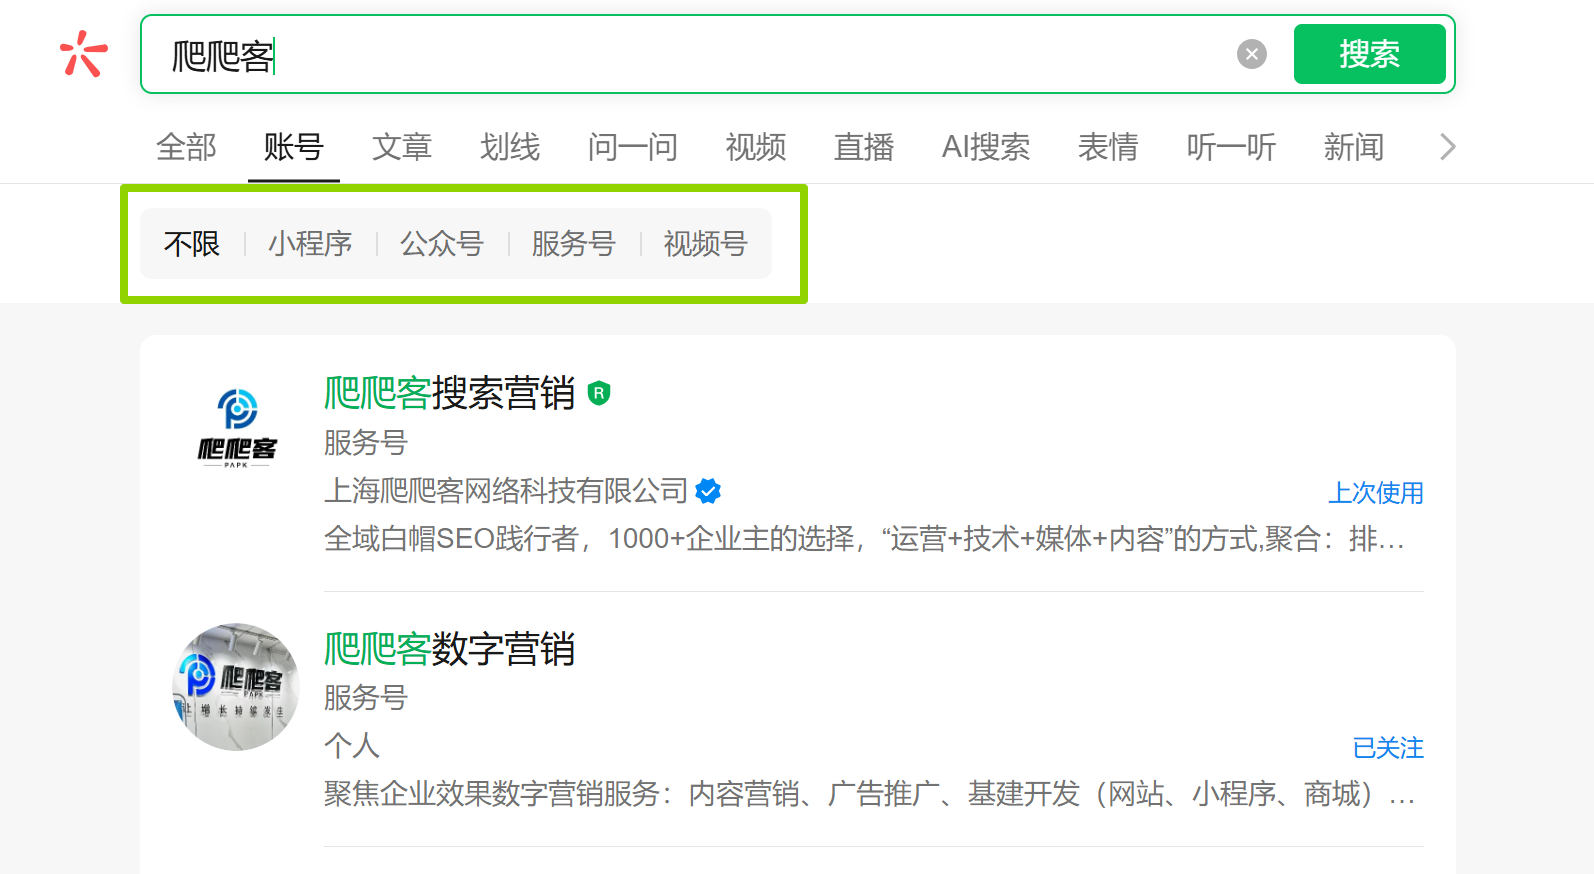This screenshot has height=874, width=1594.
Task: Open the 直播 tab
Action: pos(864,147)
